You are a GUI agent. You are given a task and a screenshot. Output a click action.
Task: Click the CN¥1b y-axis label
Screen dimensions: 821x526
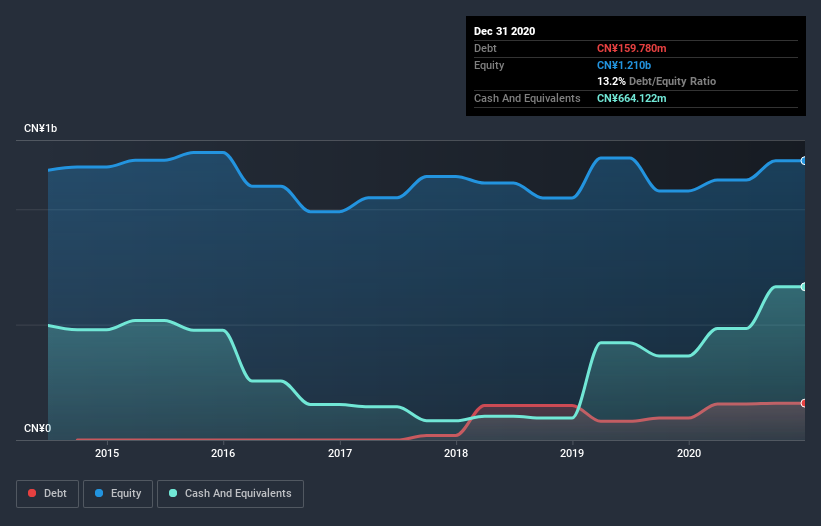pos(40,128)
